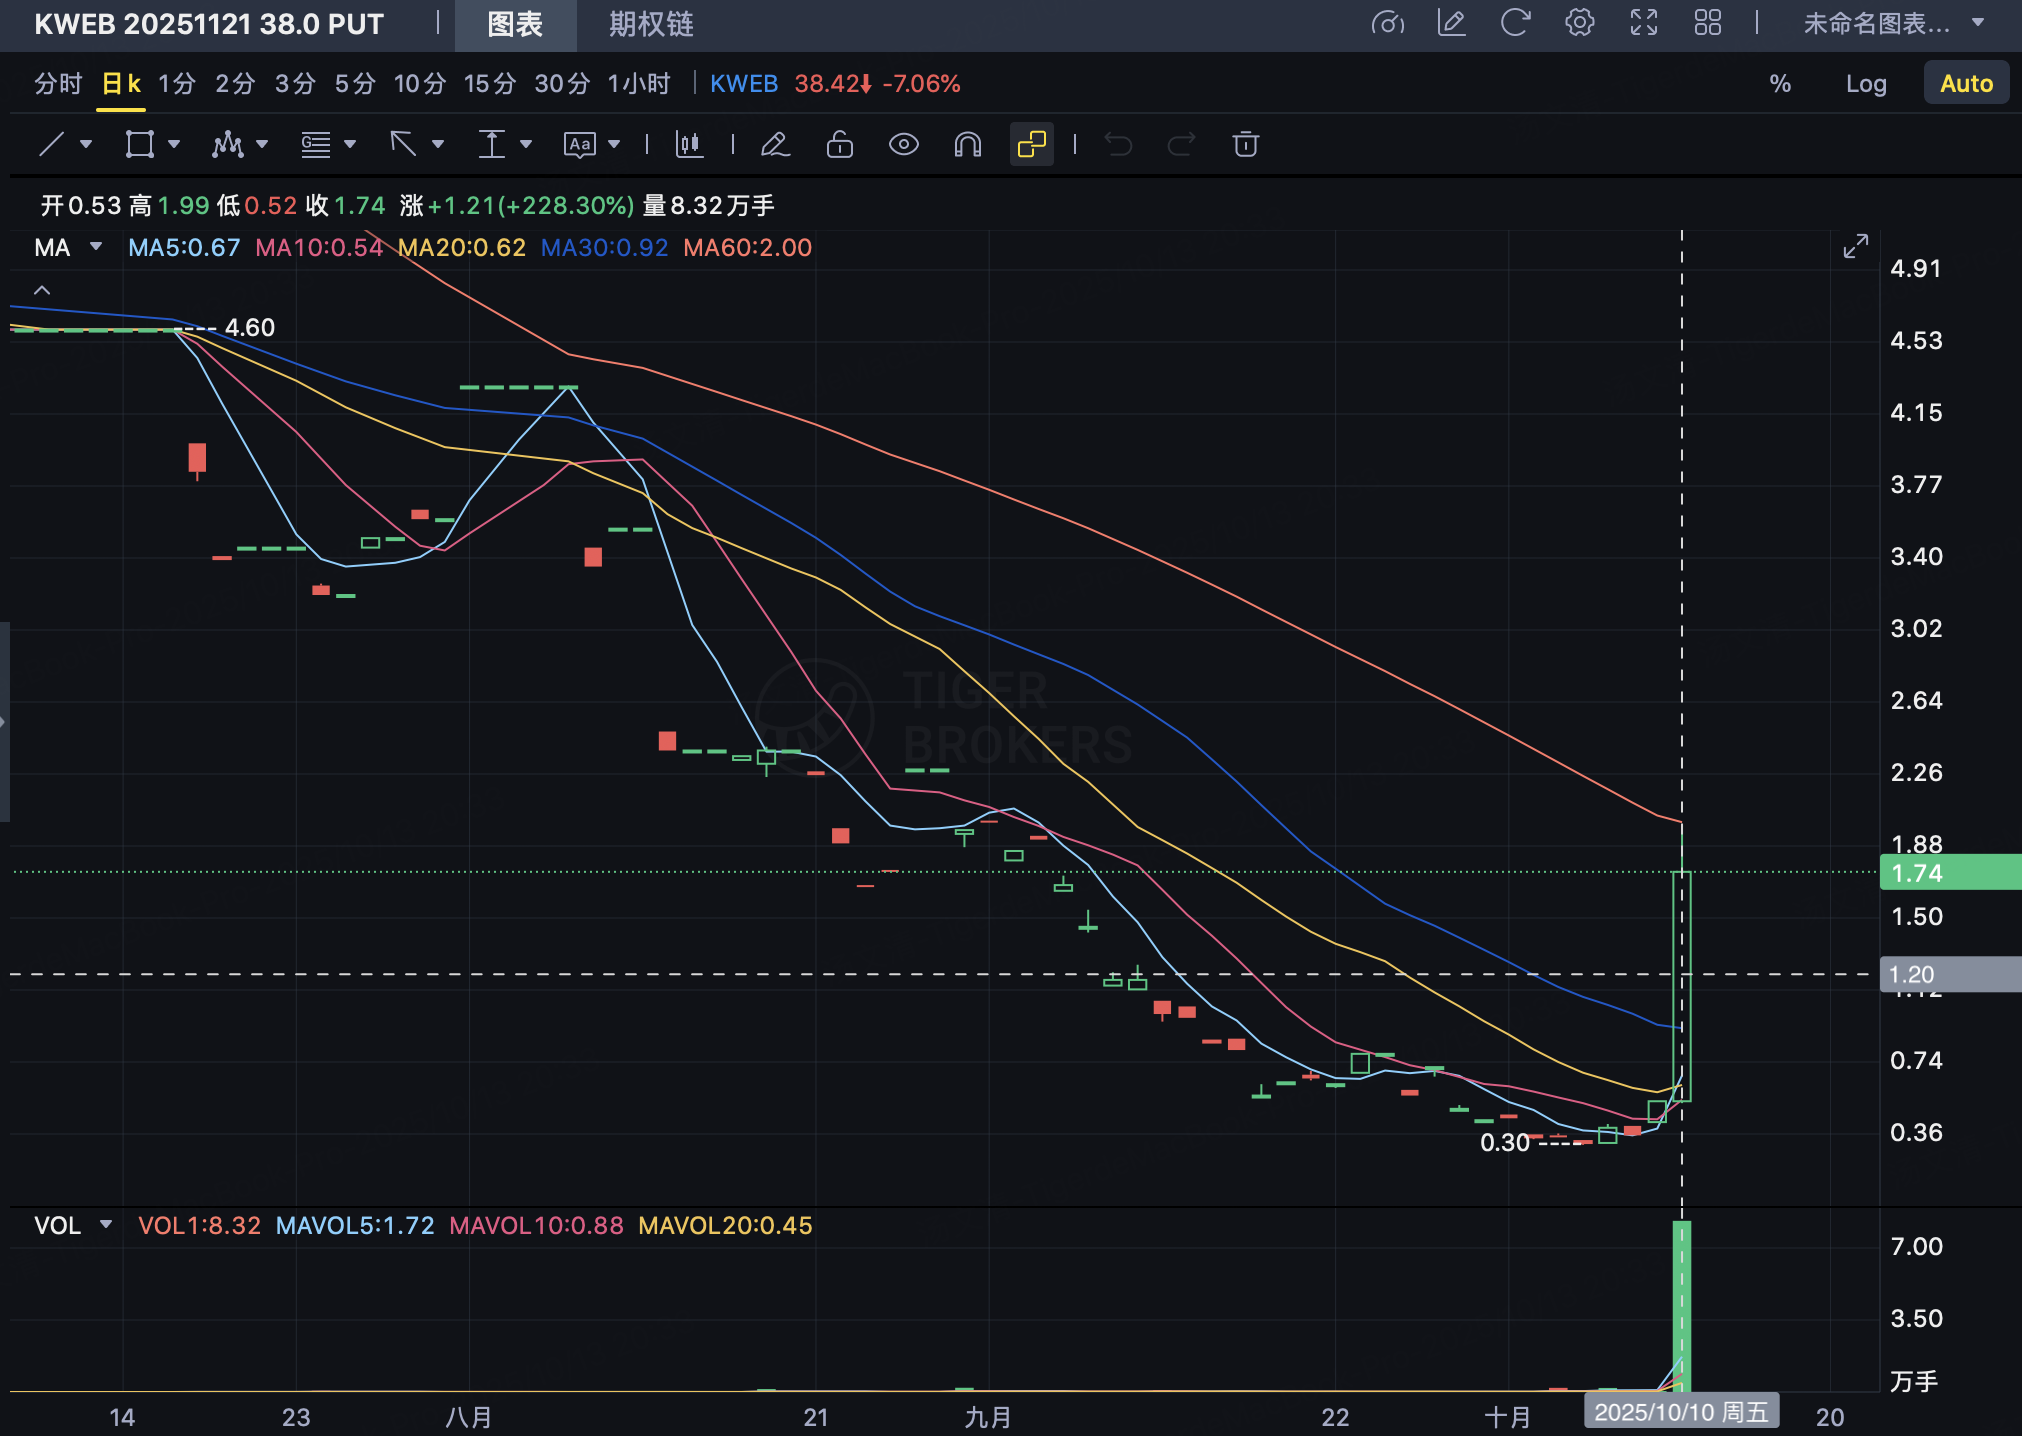2022x1436 pixels.
Task: Open the chart settings gear icon
Action: click(x=1579, y=23)
